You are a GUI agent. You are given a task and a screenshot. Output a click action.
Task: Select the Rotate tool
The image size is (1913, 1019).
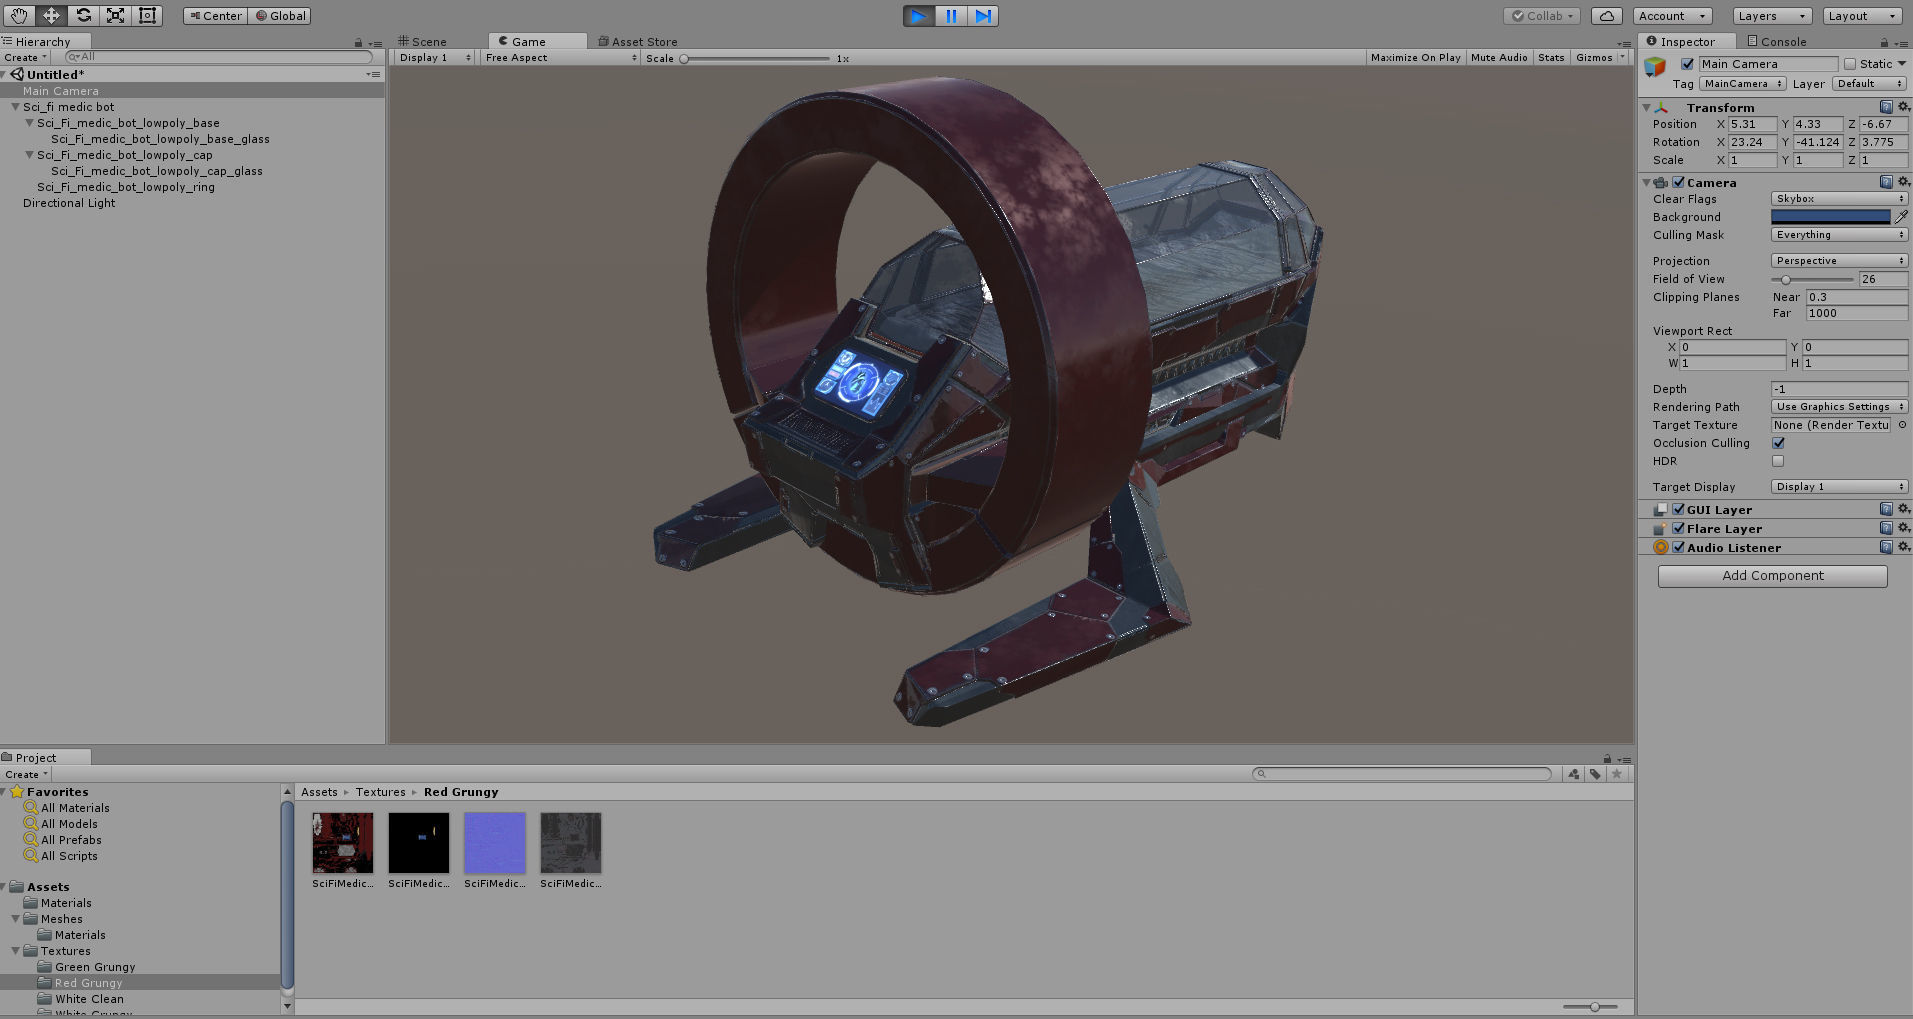tap(84, 15)
